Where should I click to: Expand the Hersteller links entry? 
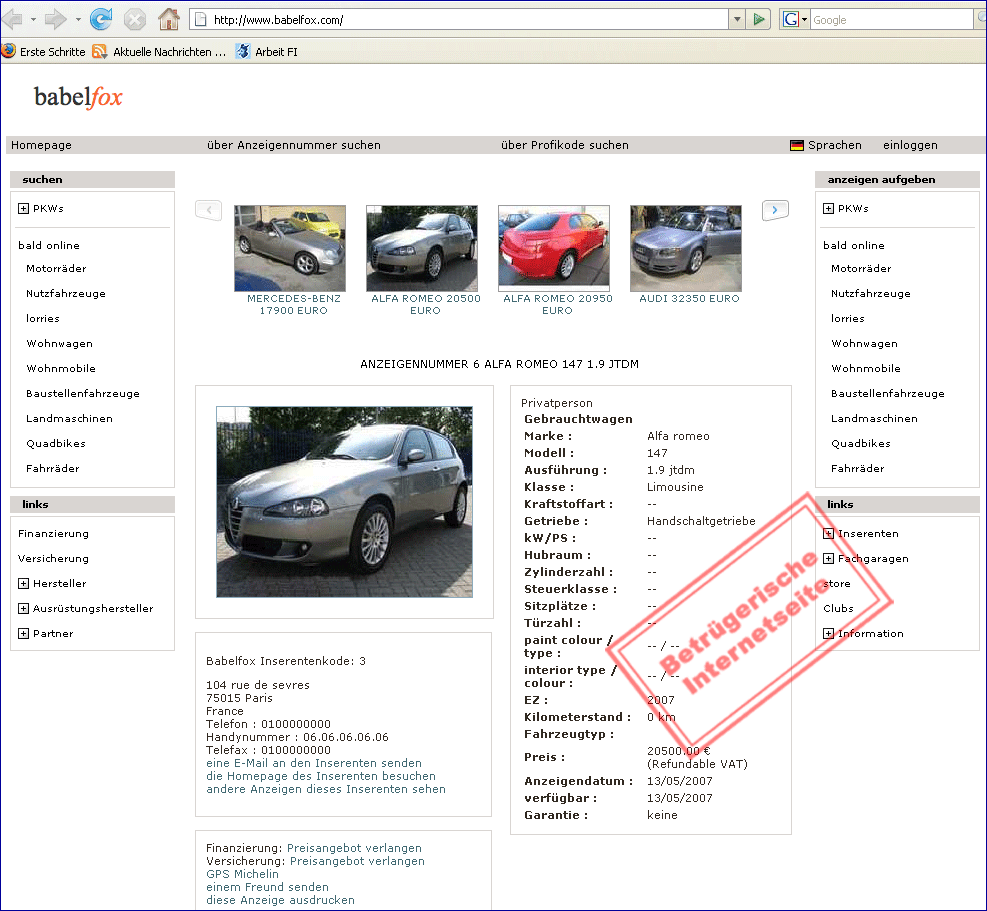[x=23, y=584]
